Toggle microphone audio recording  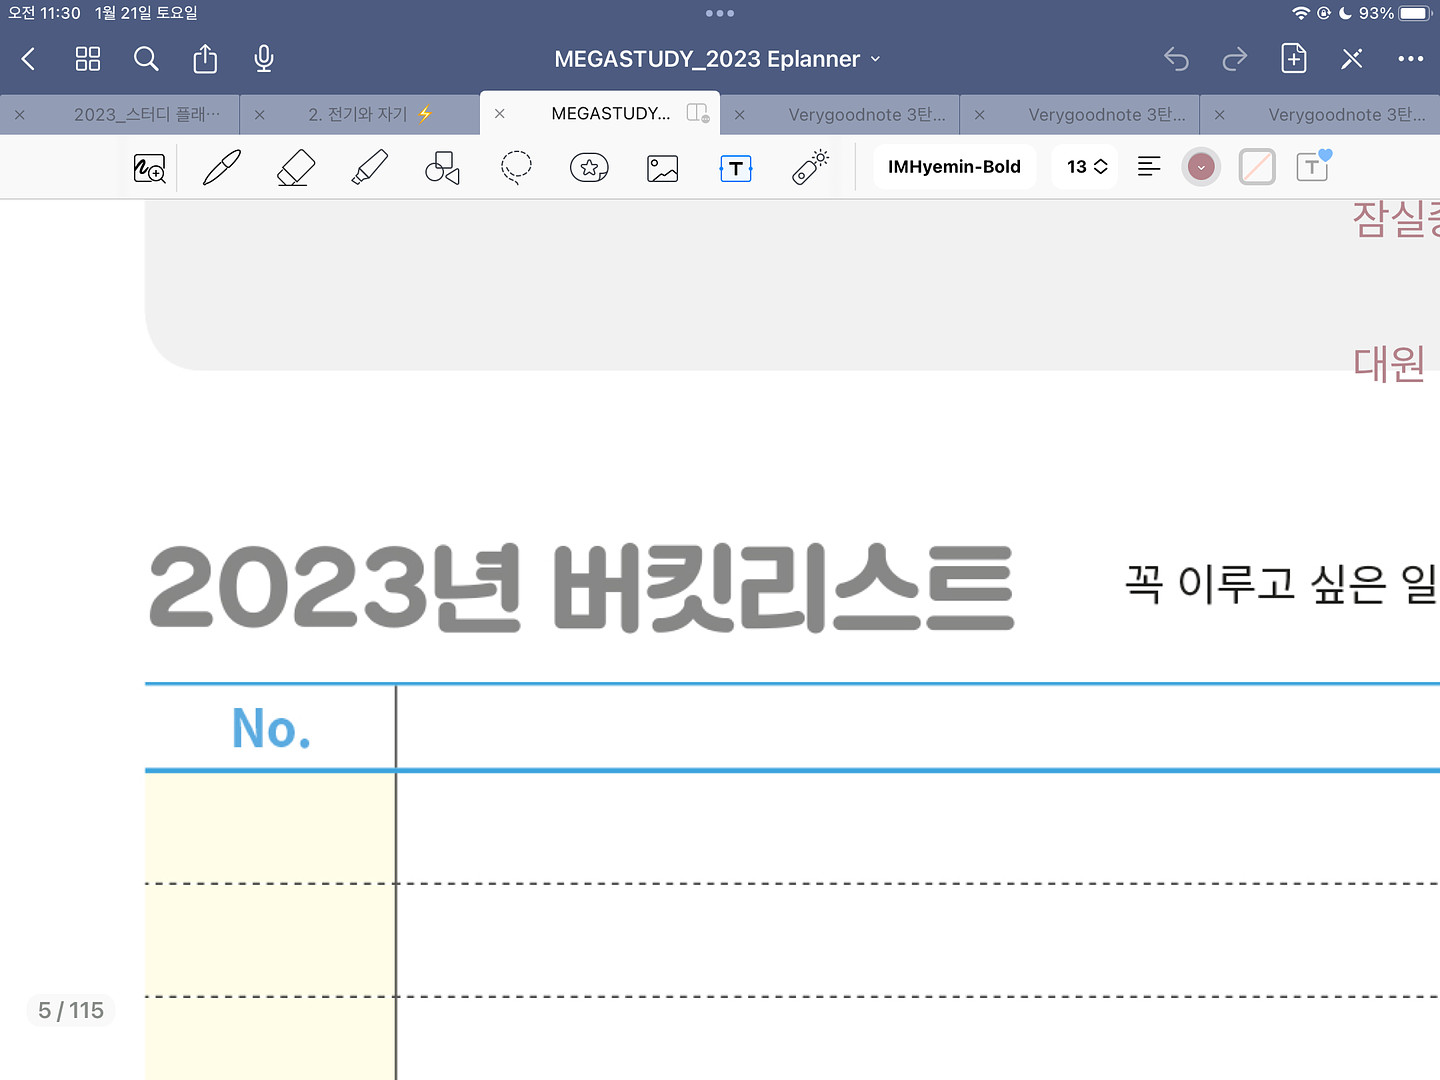click(264, 59)
